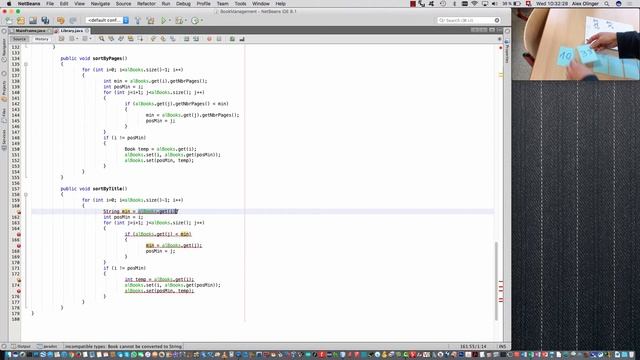Open the default config combo box

[x=107, y=20]
